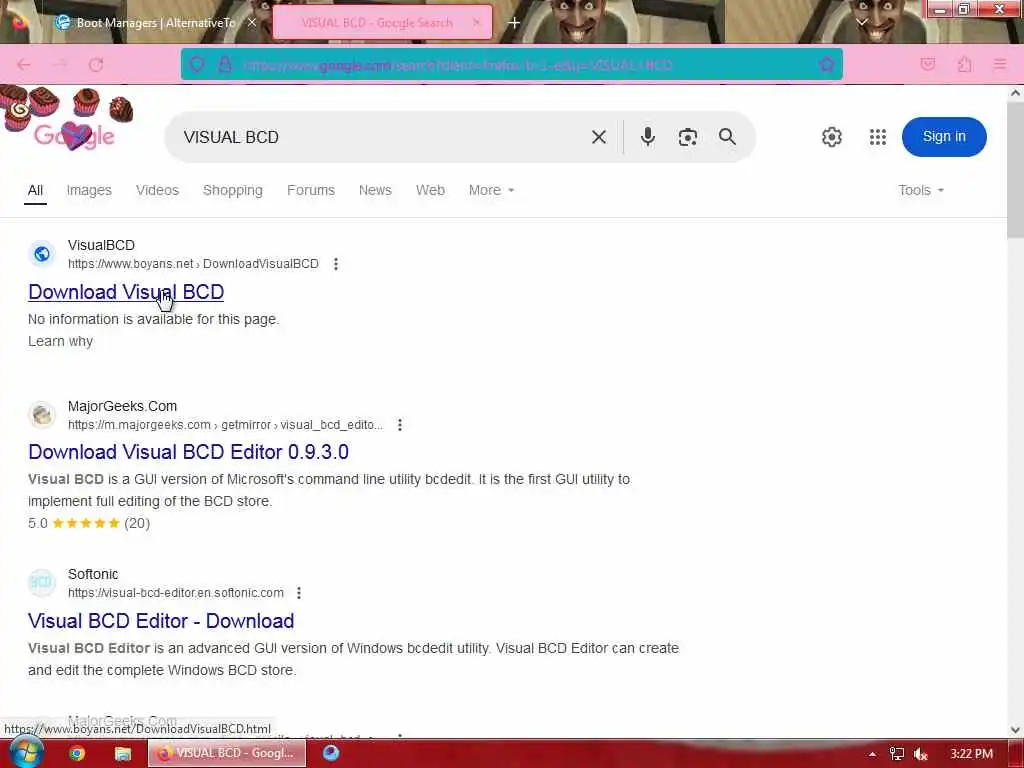This screenshot has height=768, width=1024.
Task: Open more options for Softonic result
Action: (x=298, y=593)
